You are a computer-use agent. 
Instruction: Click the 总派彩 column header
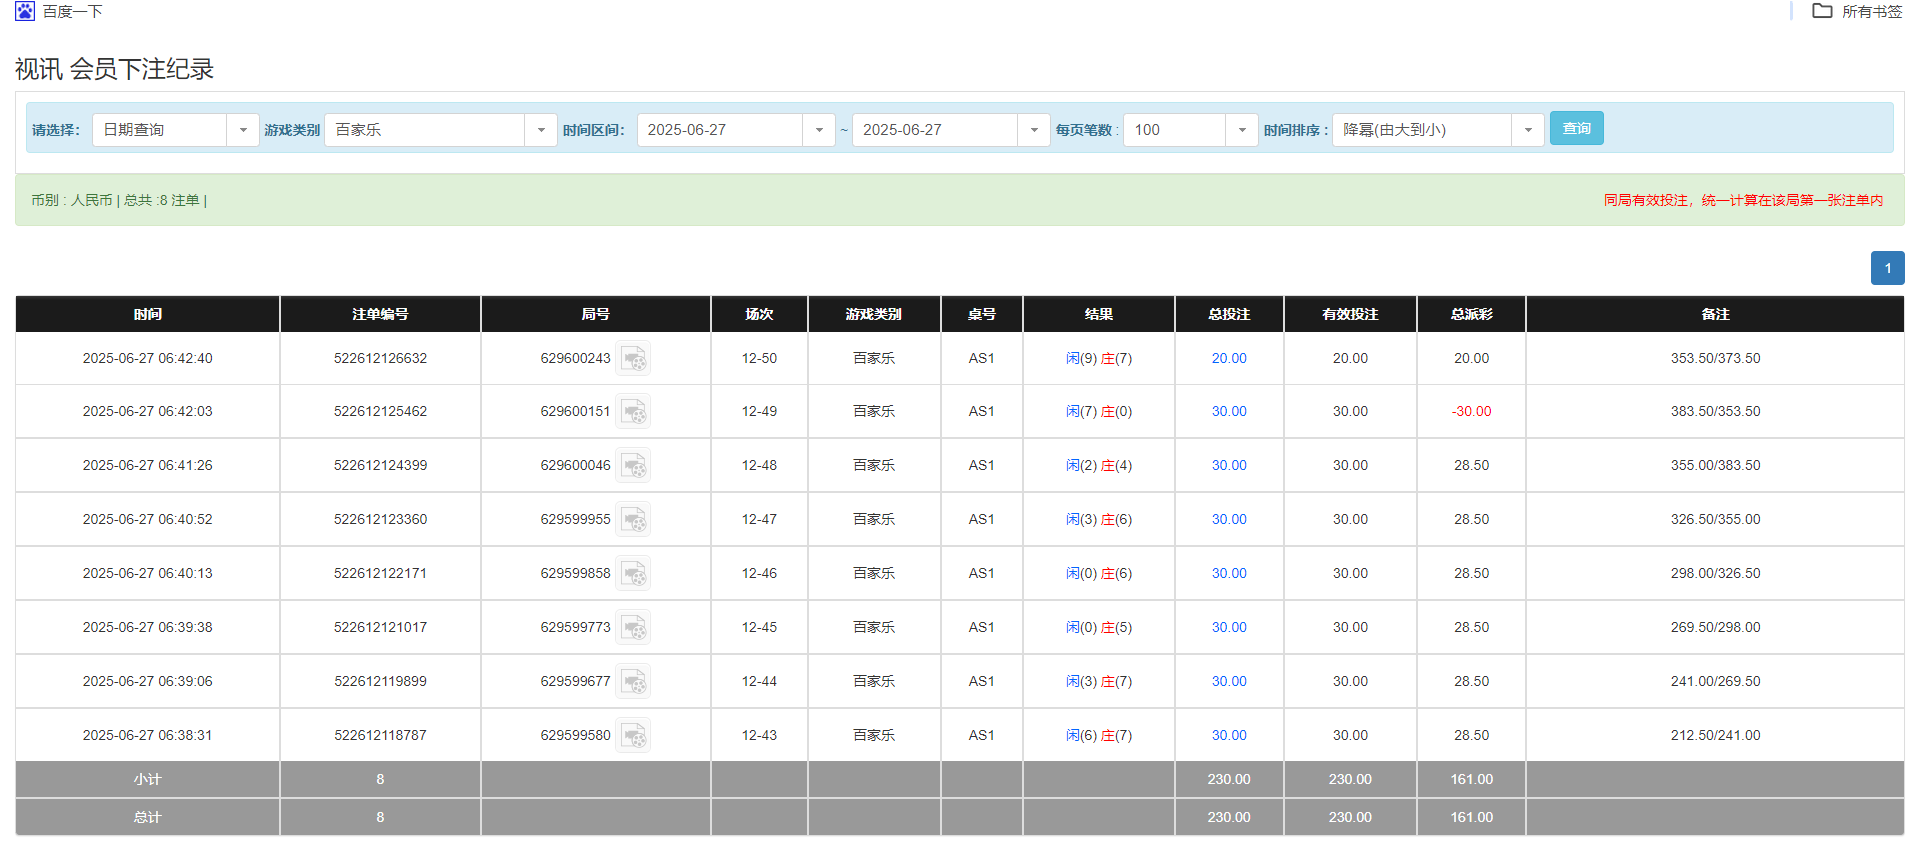pos(1471,314)
